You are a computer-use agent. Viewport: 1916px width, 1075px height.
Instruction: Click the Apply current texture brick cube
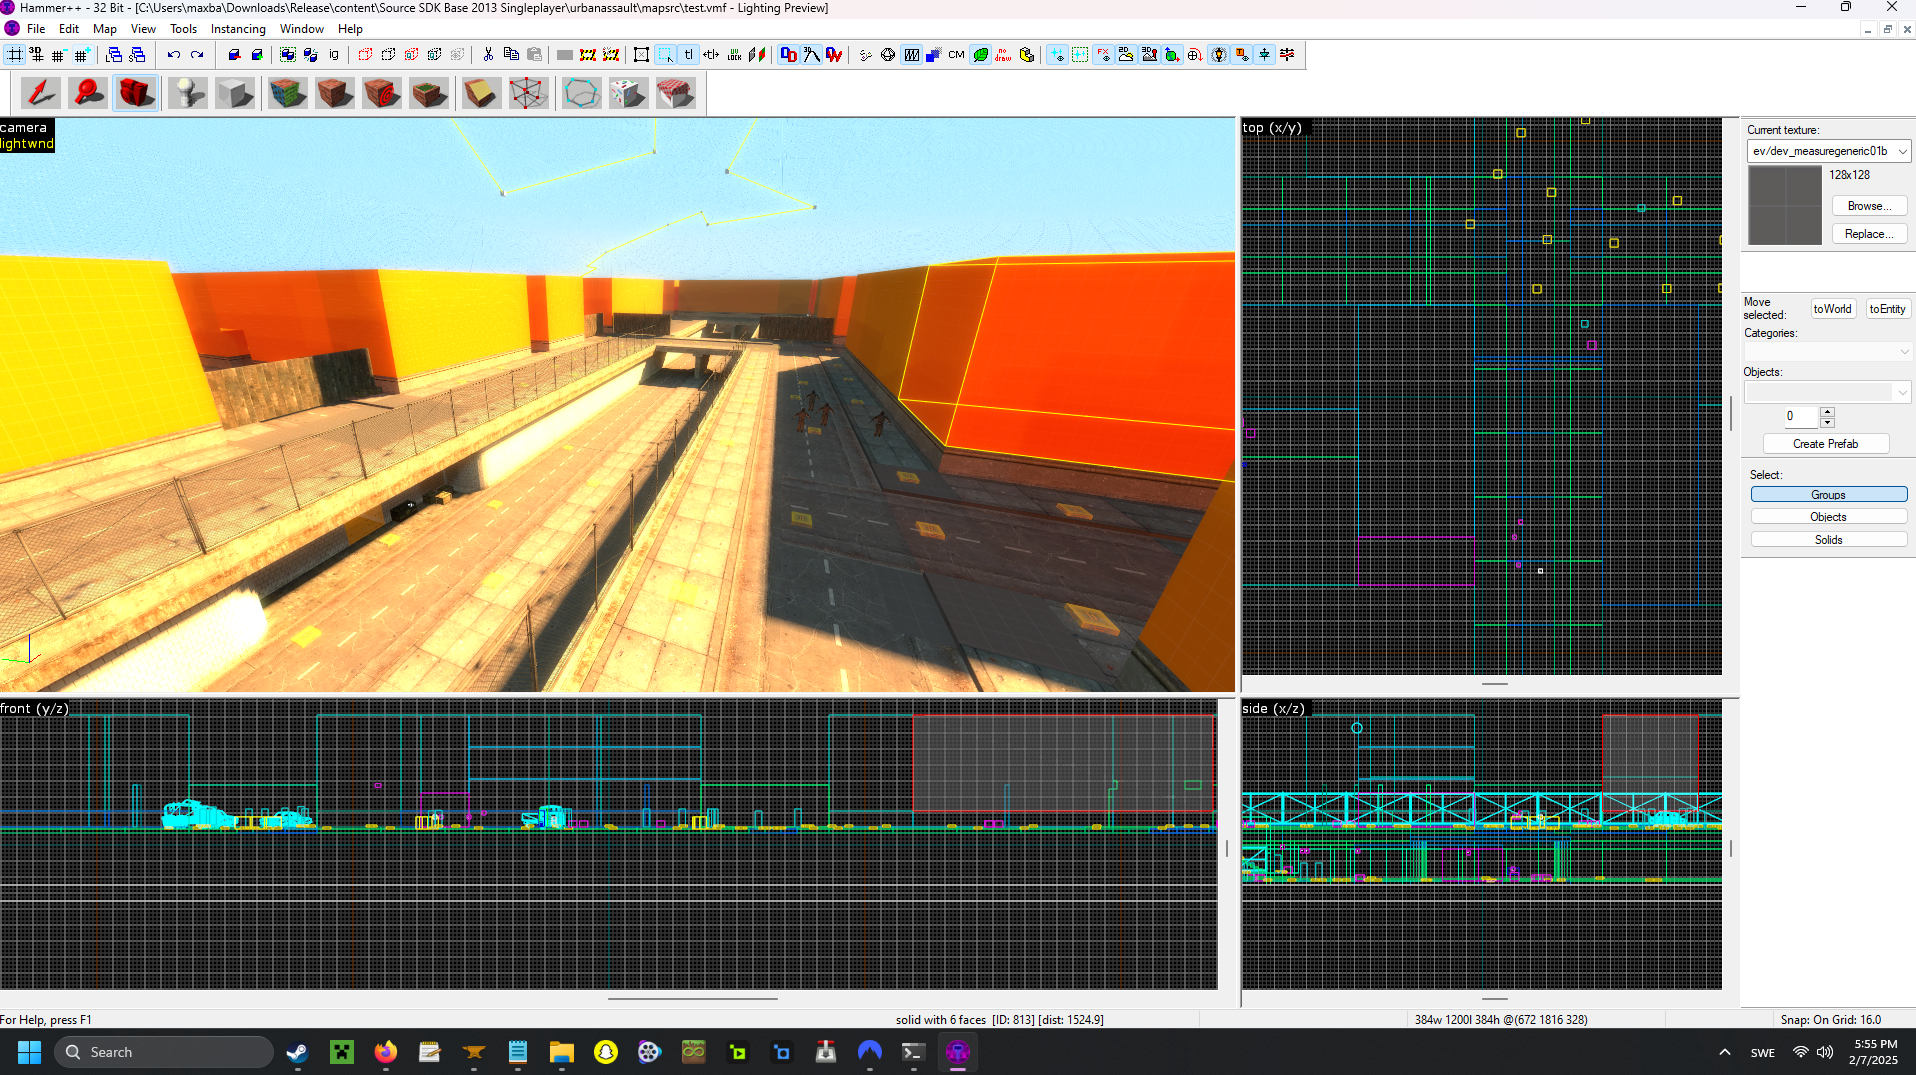334,93
